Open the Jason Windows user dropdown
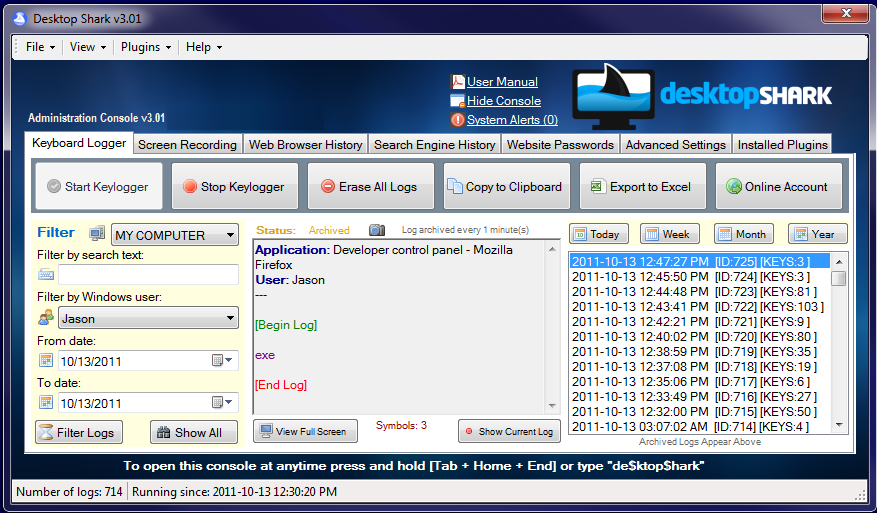Viewport: 877px width, 513px height. tap(148, 318)
